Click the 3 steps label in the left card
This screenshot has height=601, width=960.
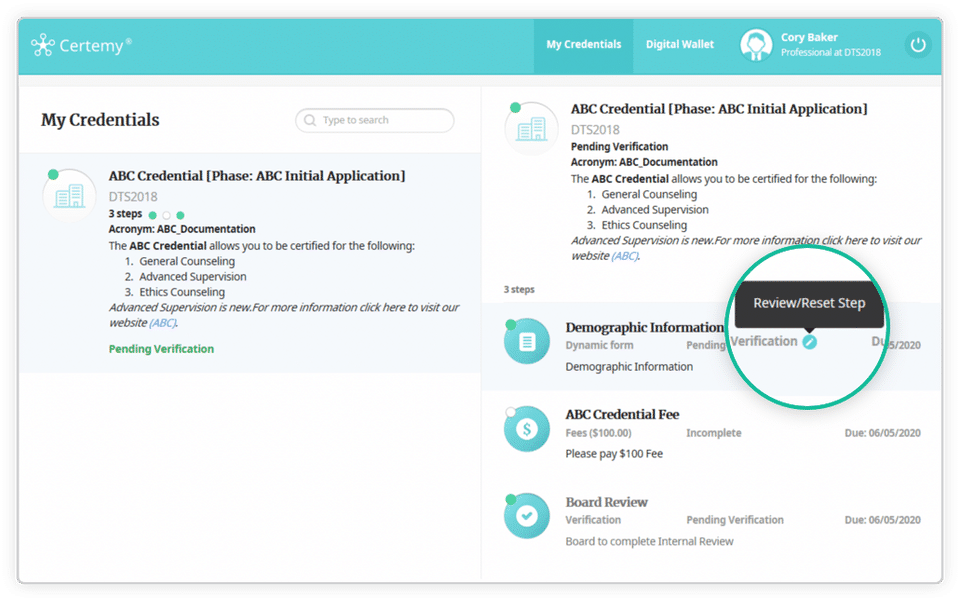pos(125,214)
